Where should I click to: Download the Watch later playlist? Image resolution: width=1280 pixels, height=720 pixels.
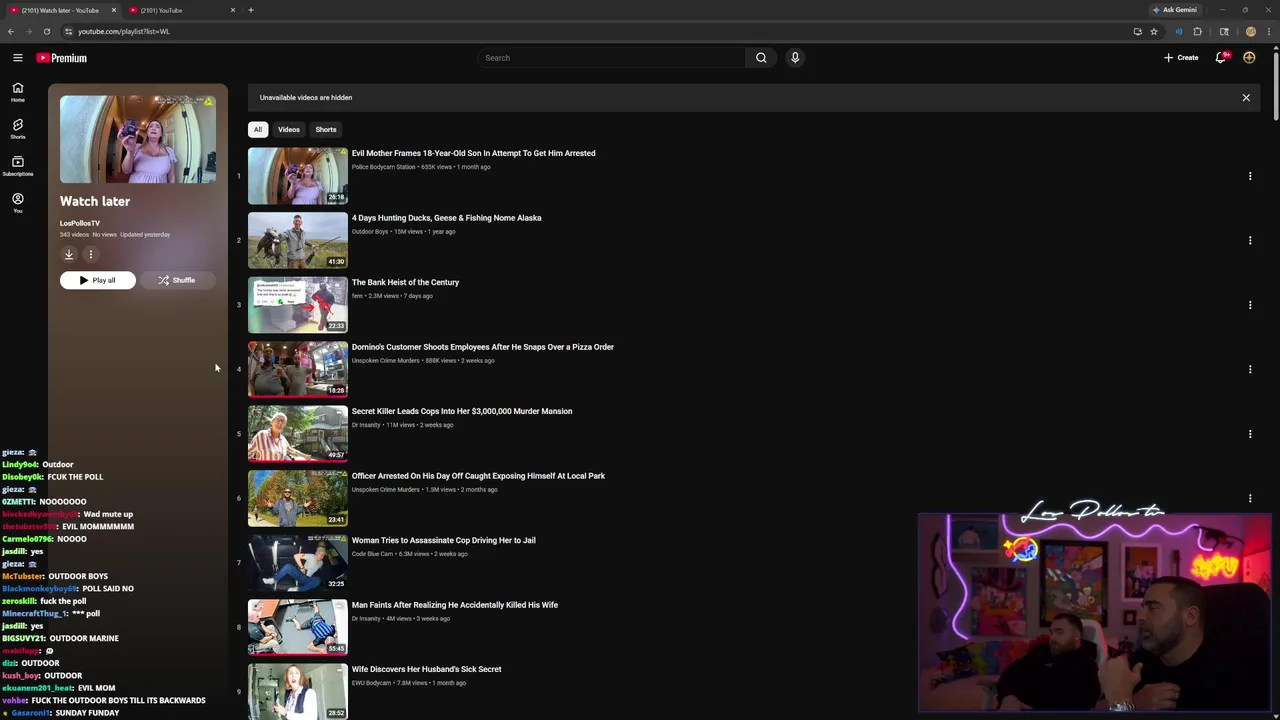click(69, 254)
